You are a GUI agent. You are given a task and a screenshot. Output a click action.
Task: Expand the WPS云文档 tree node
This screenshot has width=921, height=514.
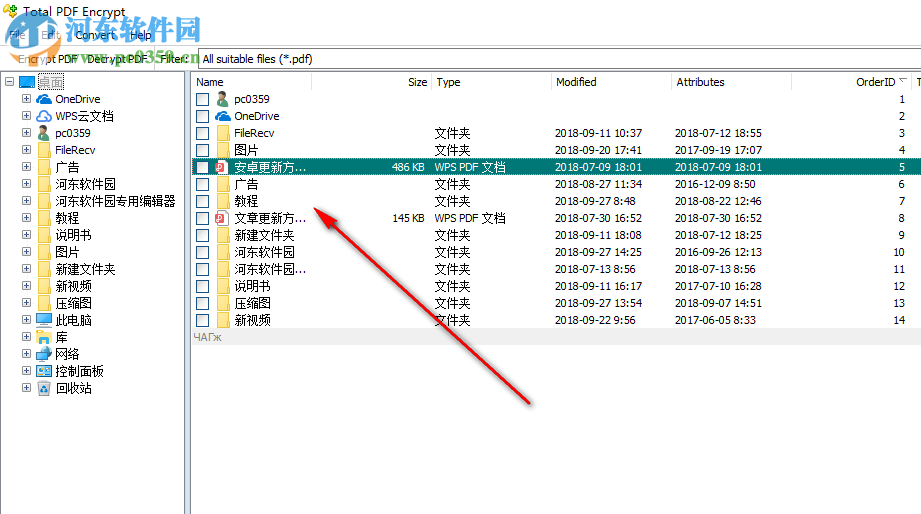coord(26,116)
